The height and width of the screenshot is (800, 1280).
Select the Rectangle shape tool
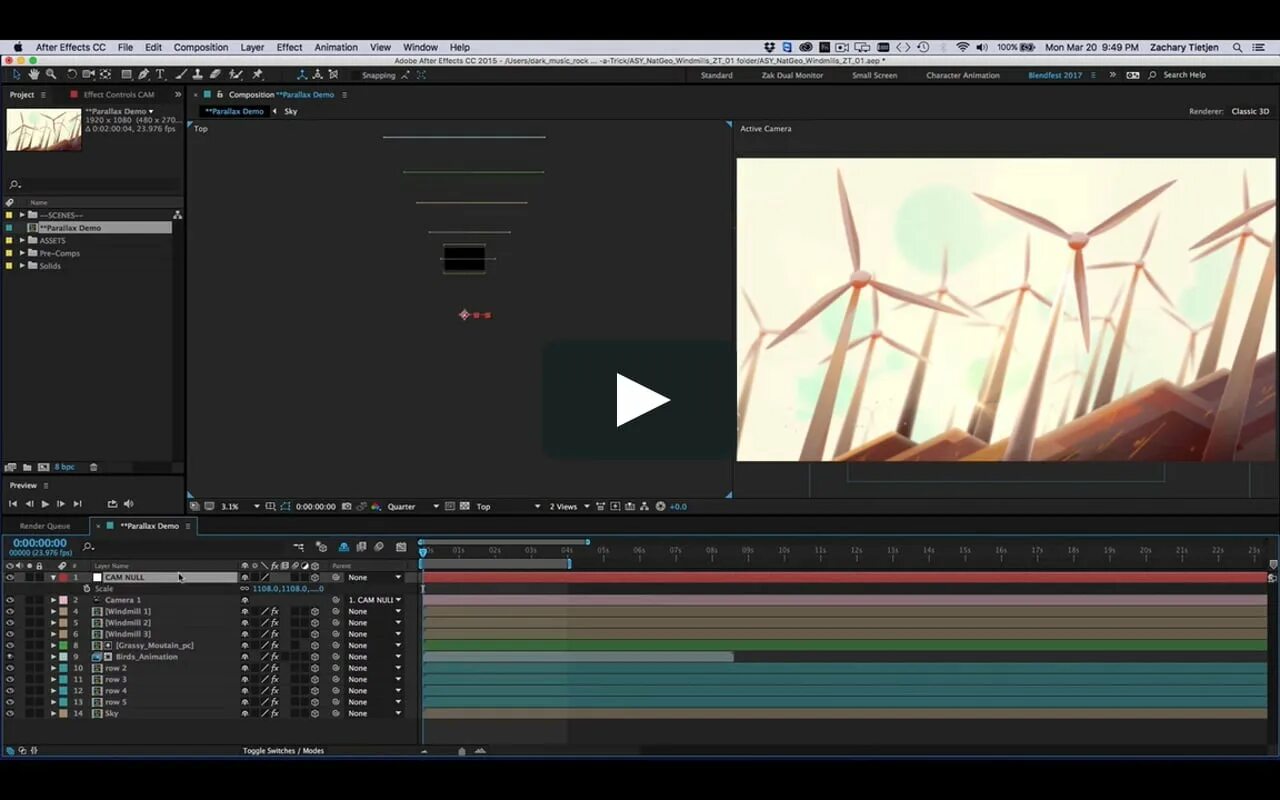(x=127, y=75)
